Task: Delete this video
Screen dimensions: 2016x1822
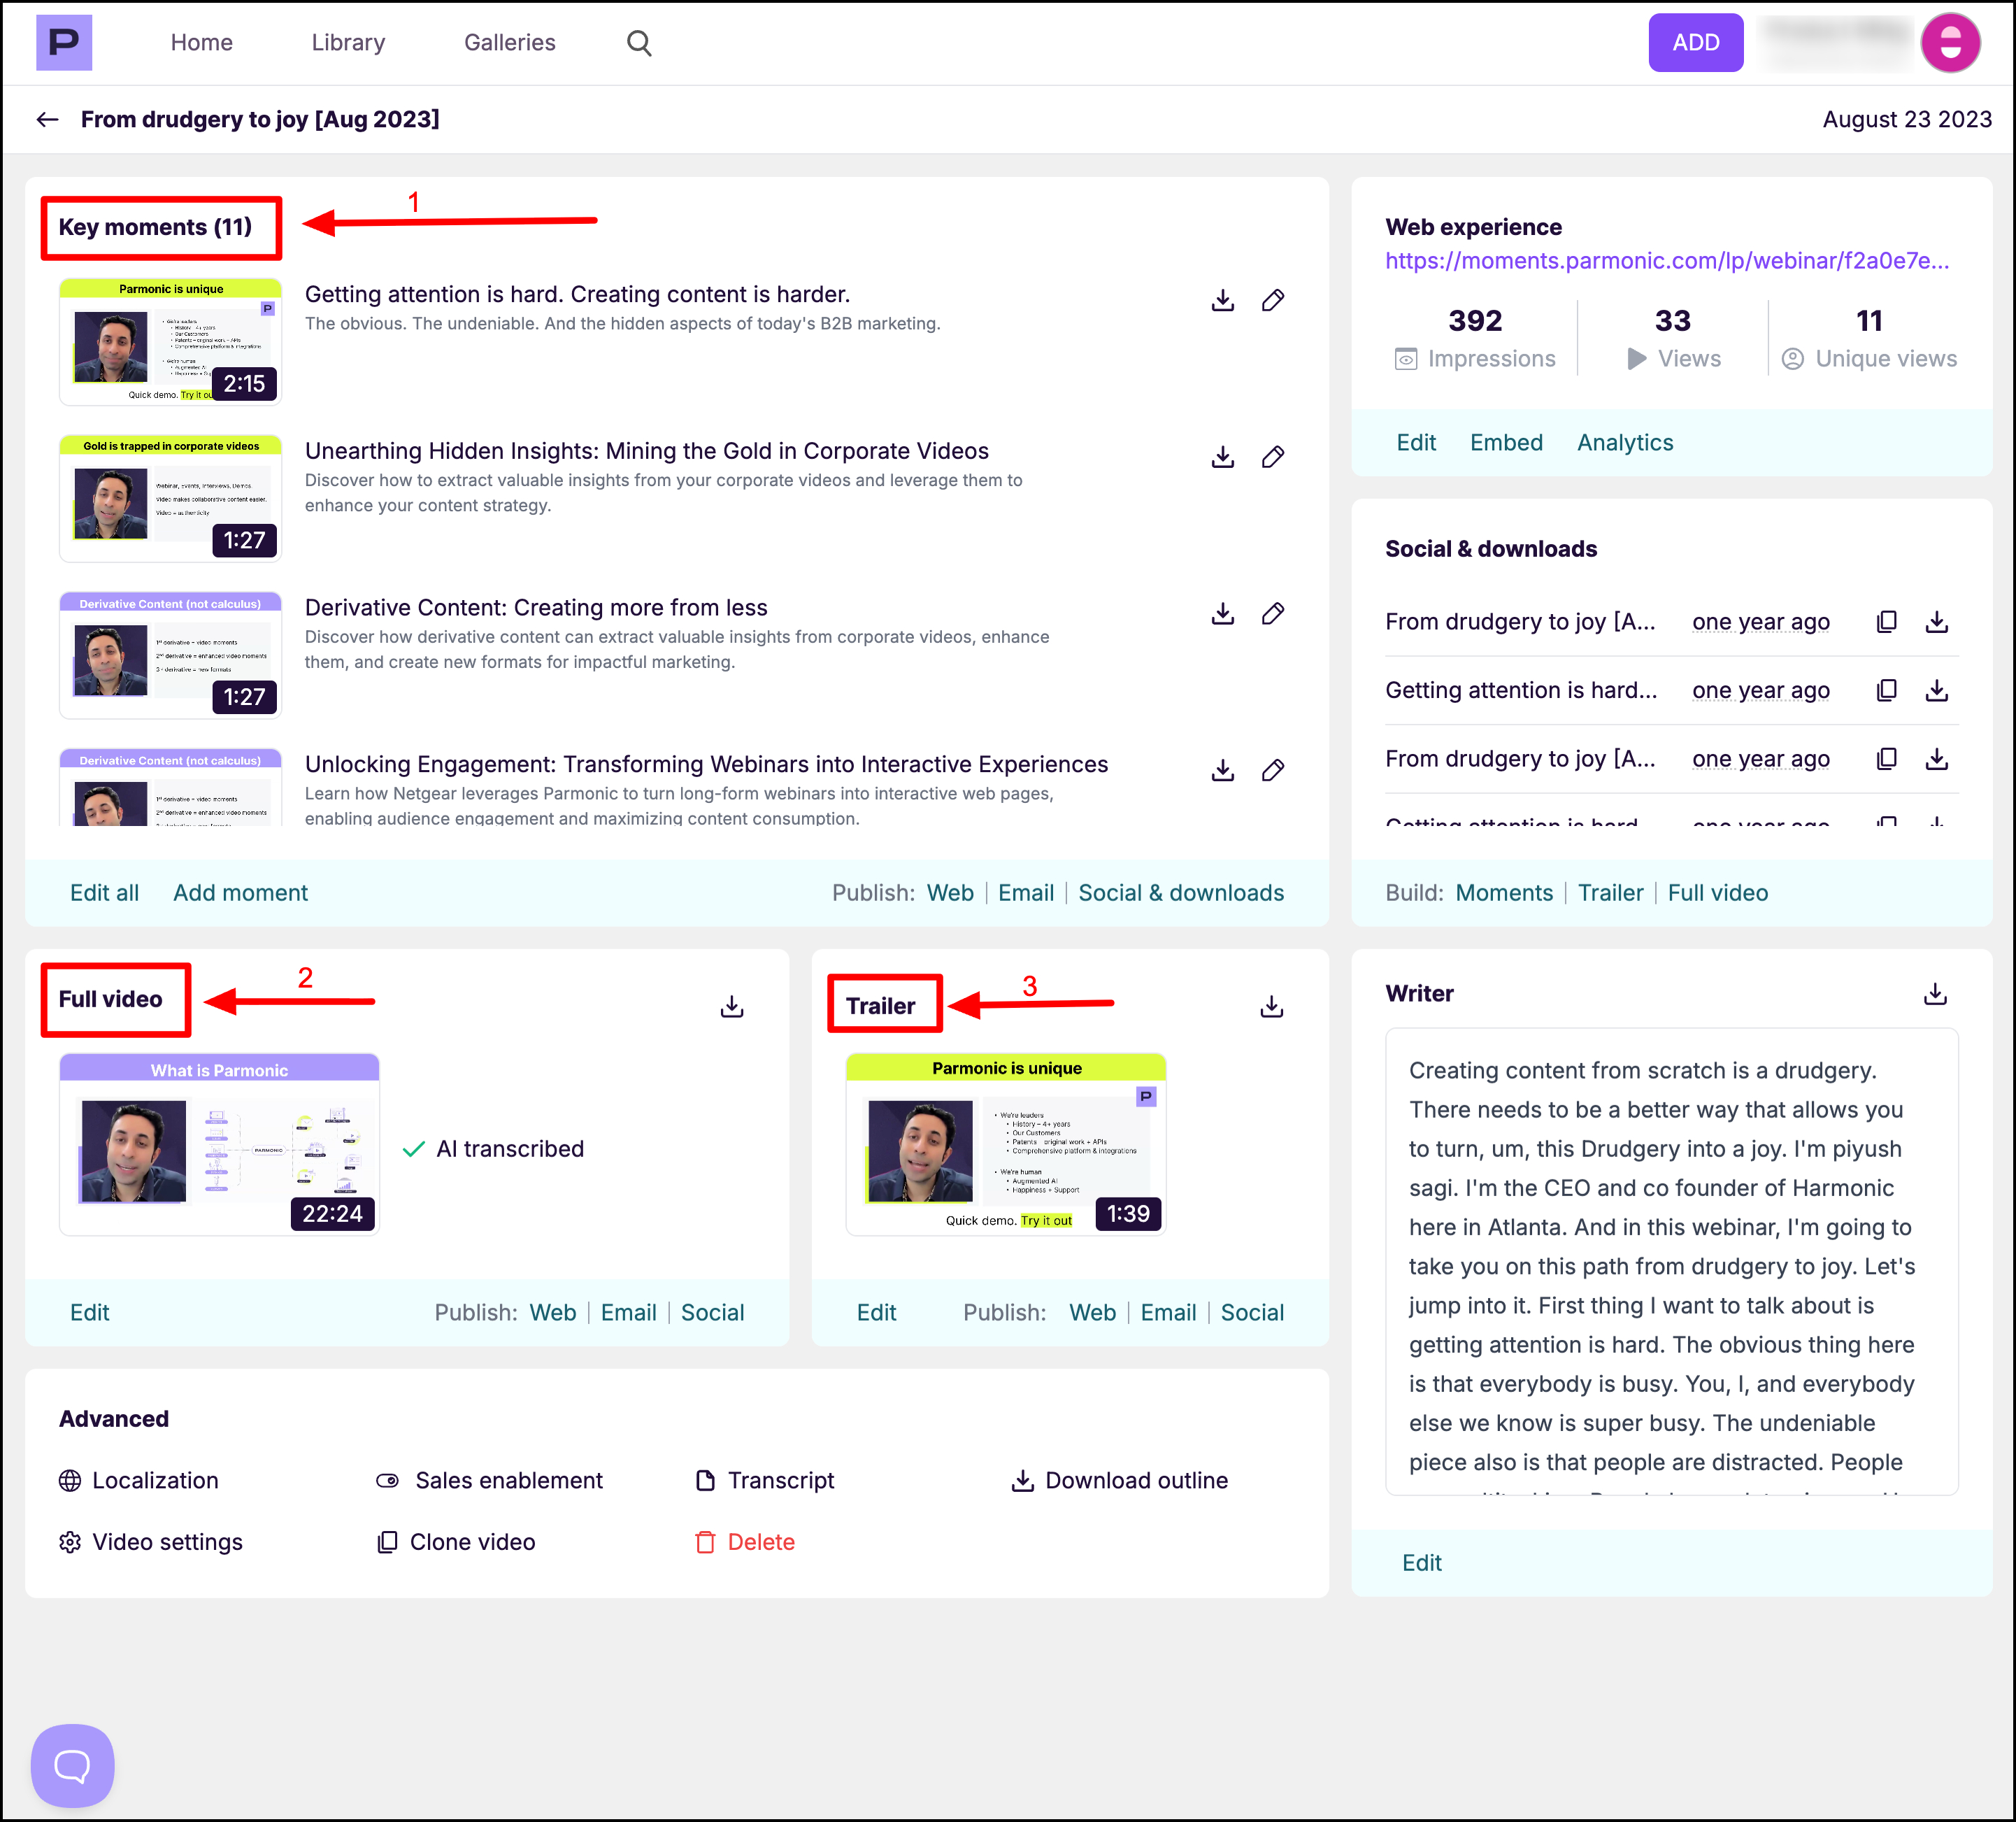Action: 746,1542
